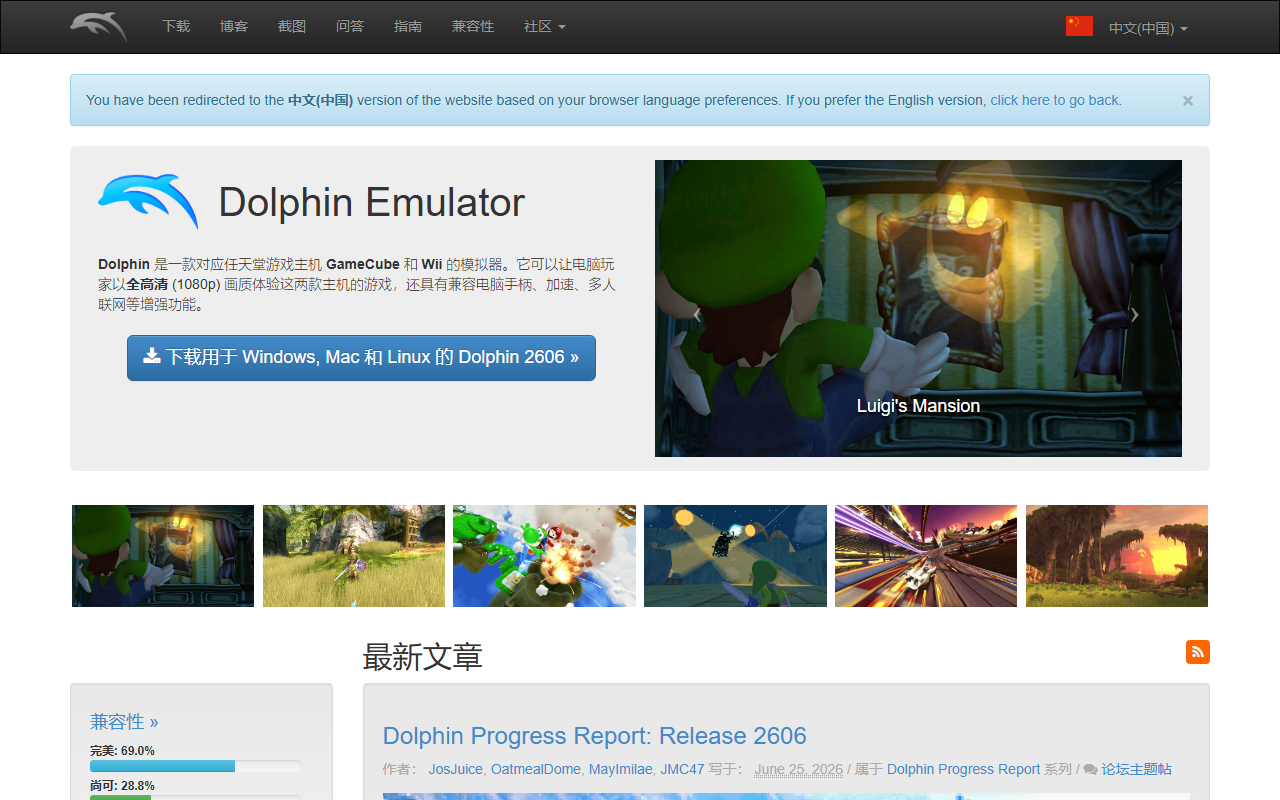Expand the 社区 dropdown menu

[545, 27]
